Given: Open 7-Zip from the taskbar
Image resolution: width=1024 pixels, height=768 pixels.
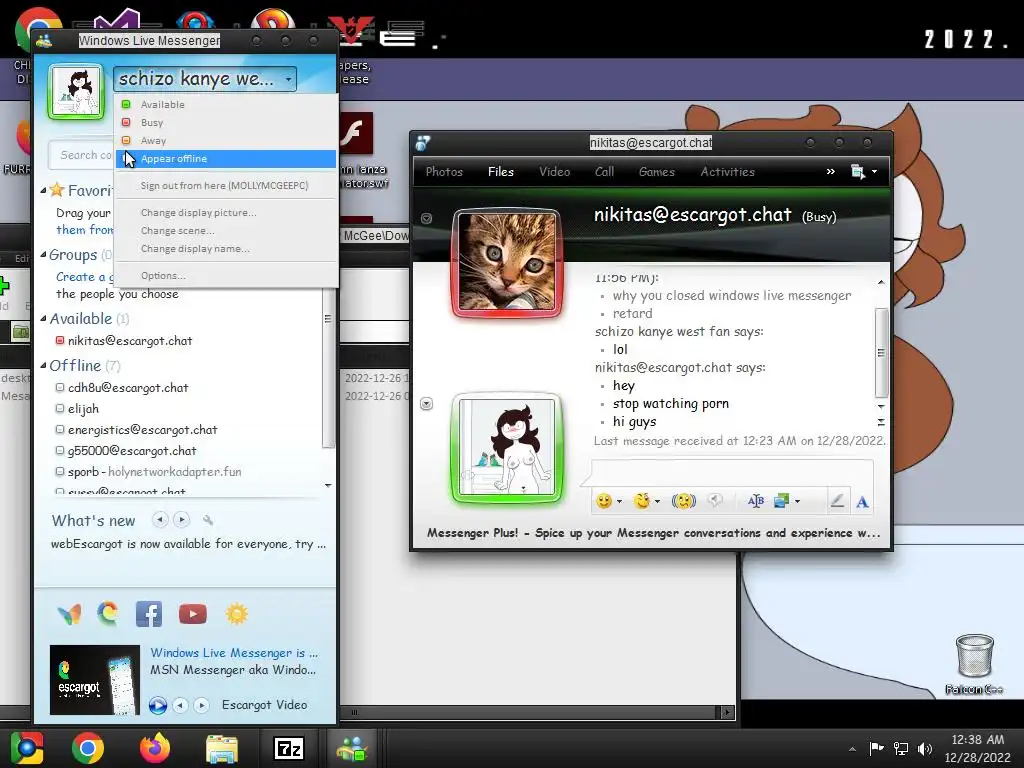Looking at the screenshot, I should (289, 748).
